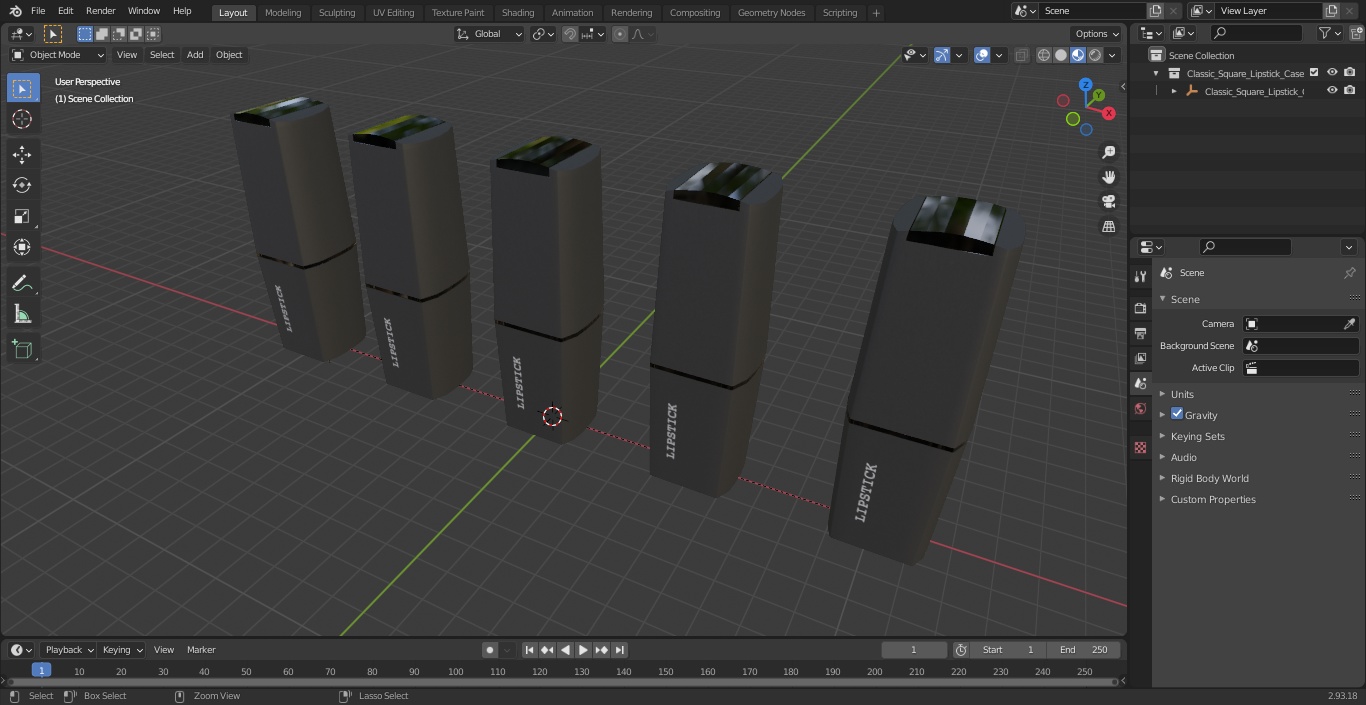Image resolution: width=1366 pixels, height=705 pixels.
Task: Click the pan view hand icon
Action: pos(1108,177)
